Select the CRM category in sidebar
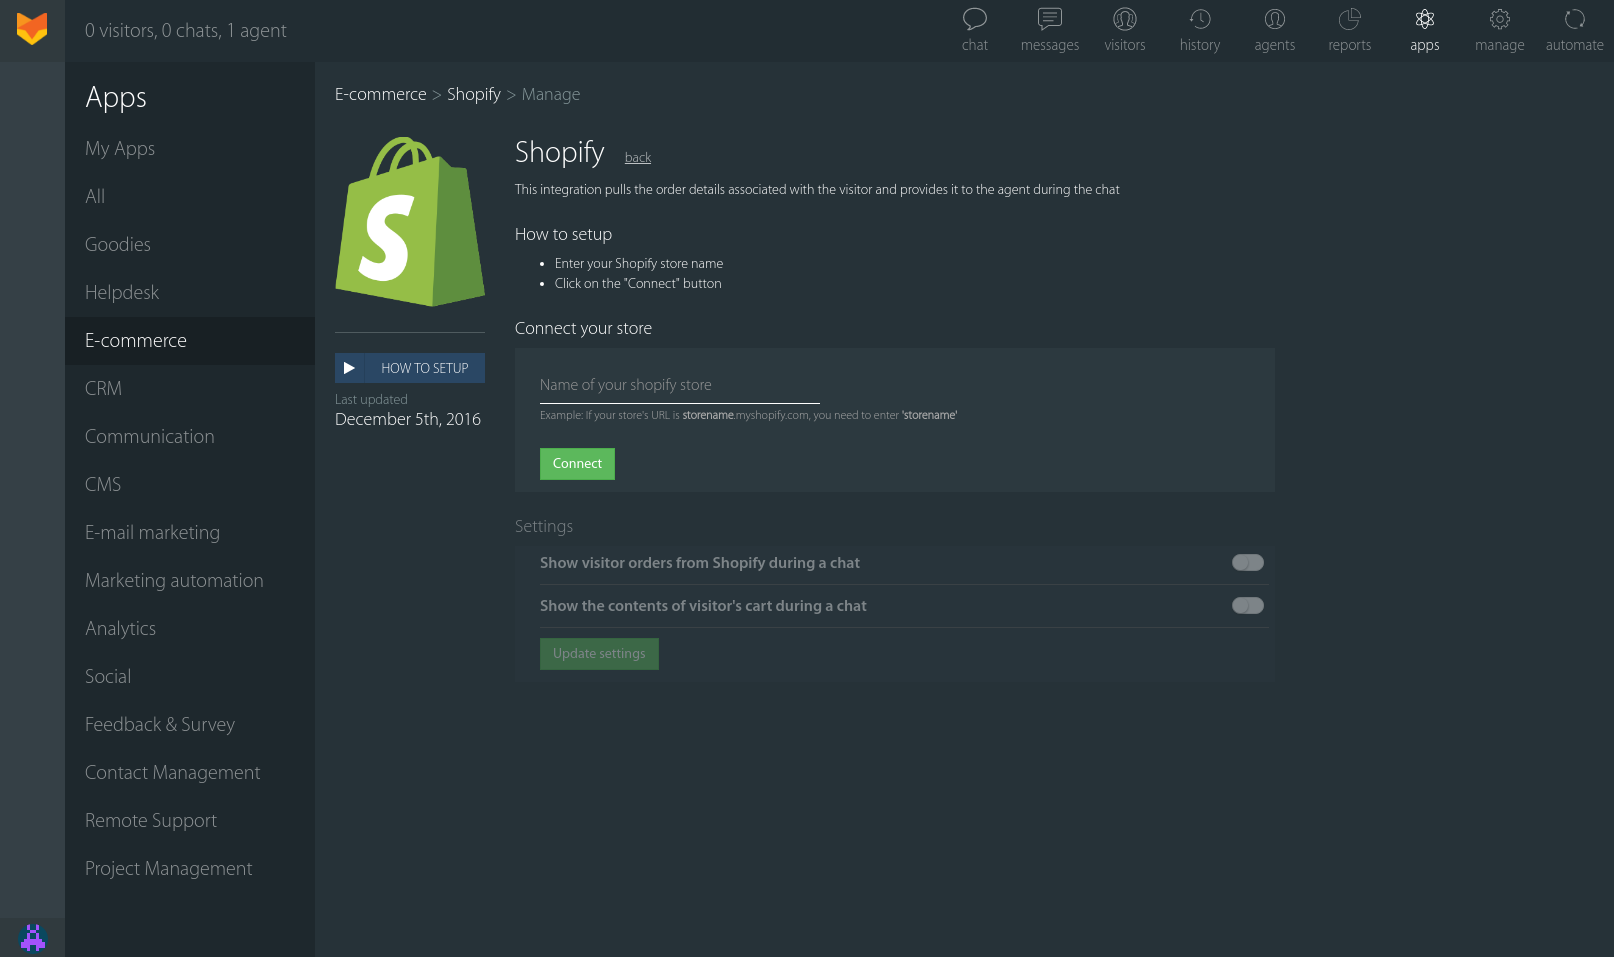The width and height of the screenshot is (1614, 957). click(103, 389)
